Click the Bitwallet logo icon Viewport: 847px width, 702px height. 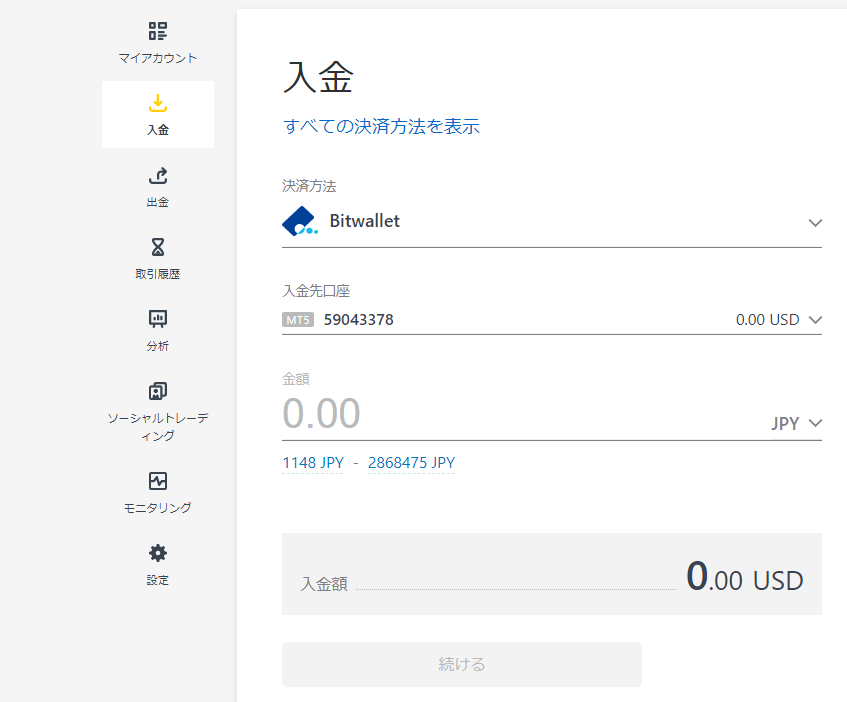pyautogui.click(x=300, y=221)
